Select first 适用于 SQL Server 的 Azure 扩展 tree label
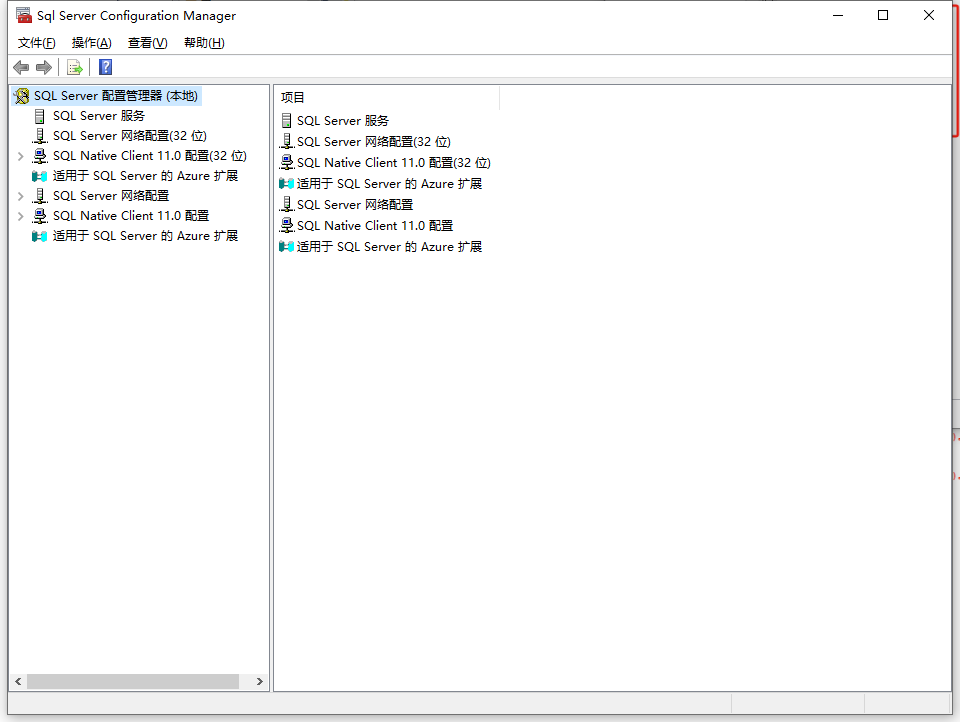This screenshot has height=722, width=960. 145,176
